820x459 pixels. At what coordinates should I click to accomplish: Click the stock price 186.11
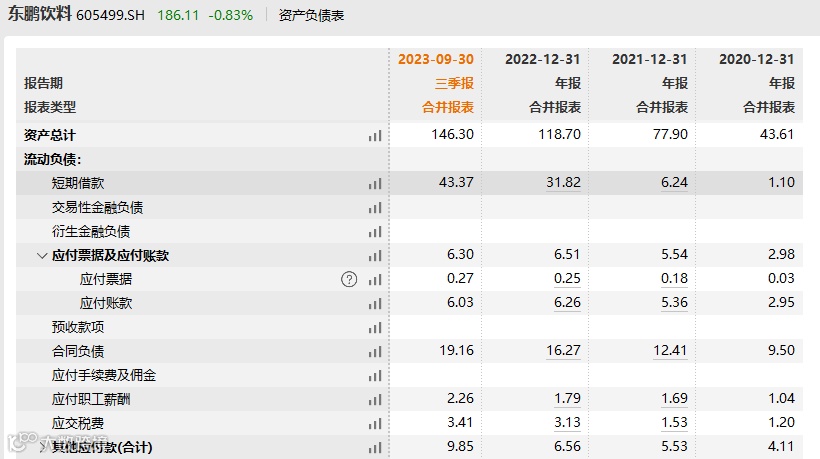pos(178,15)
